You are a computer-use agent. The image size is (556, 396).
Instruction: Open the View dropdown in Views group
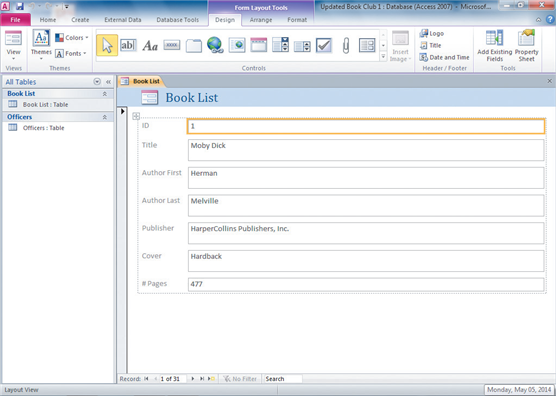point(13,45)
